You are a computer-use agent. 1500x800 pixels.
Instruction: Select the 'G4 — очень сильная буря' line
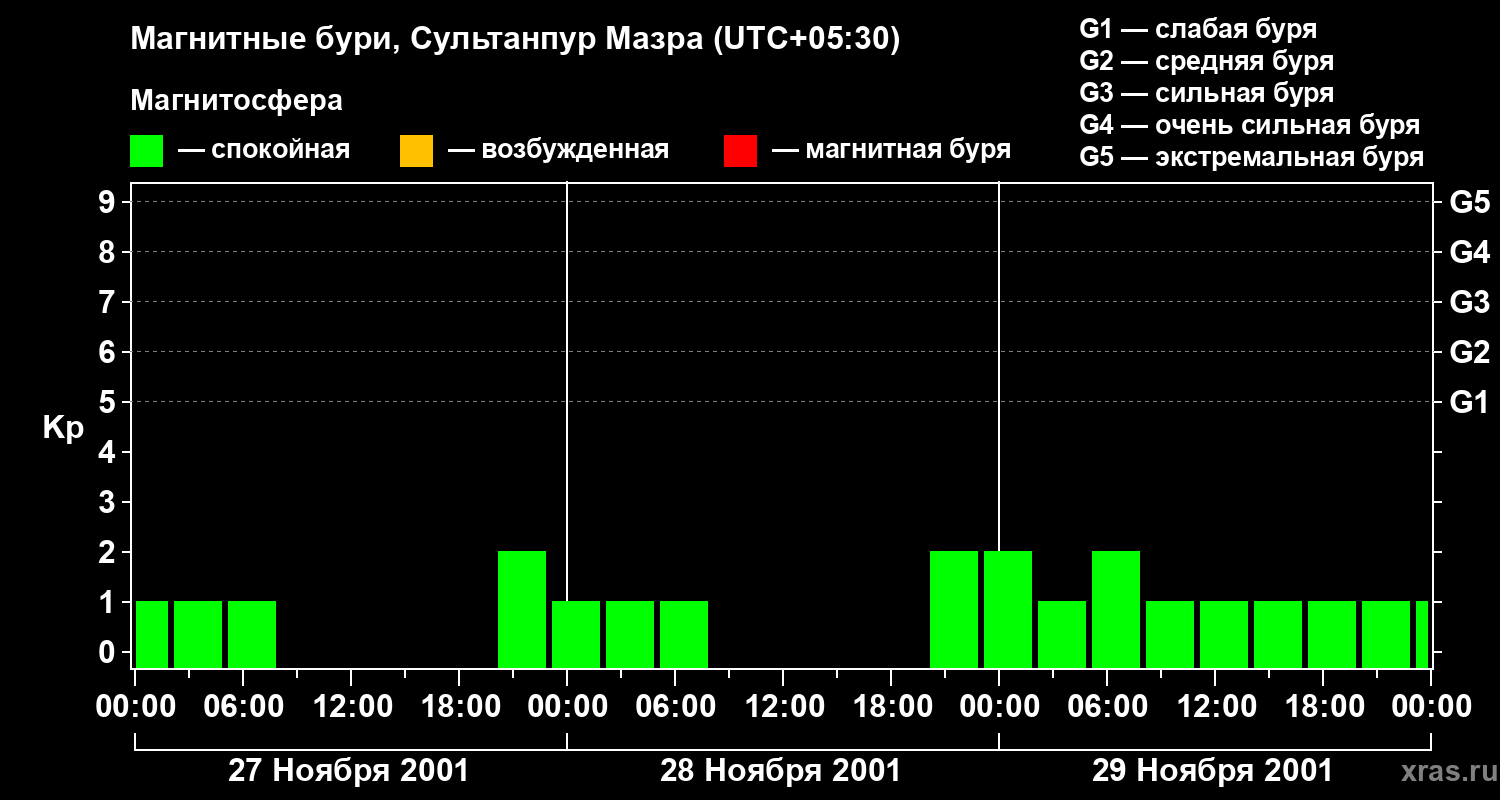coord(1250,125)
